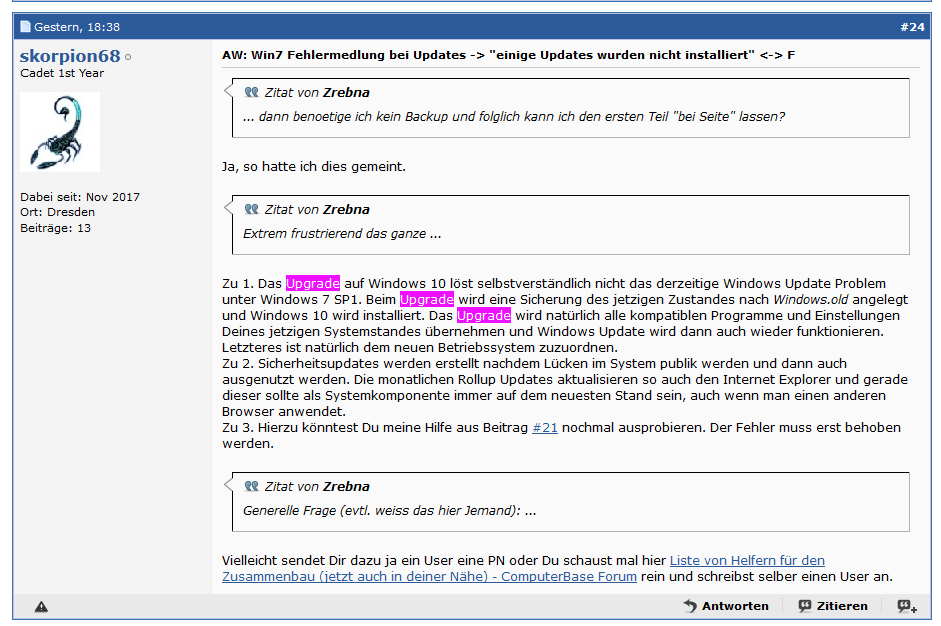Click the quoted text '... dann benoetige ich kein Backup'
941x626 pixels.
[514, 116]
